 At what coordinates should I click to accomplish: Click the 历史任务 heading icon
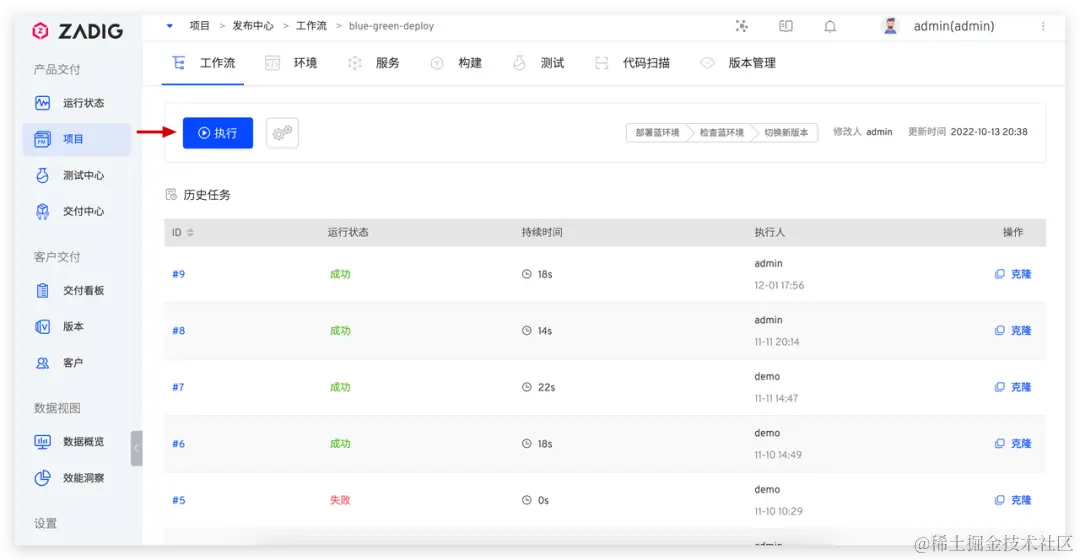pos(172,195)
